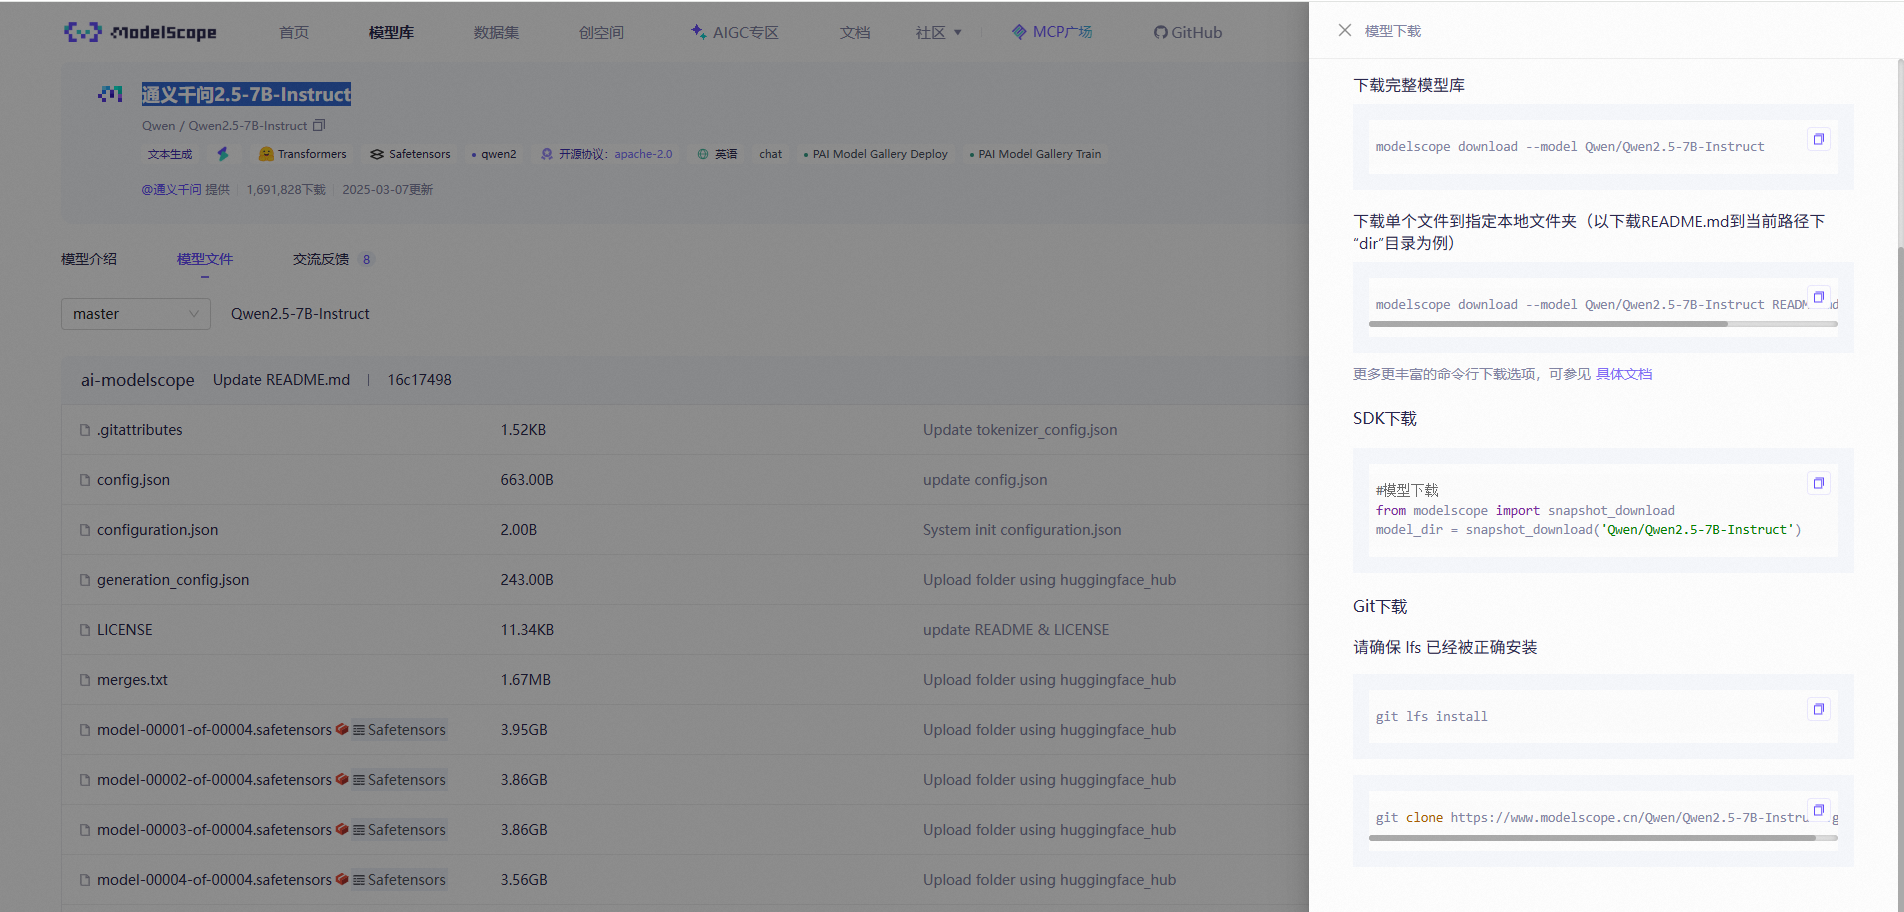Click the commit hash 16c17498
Screen dimensions: 1904x912
pos(419,380)
